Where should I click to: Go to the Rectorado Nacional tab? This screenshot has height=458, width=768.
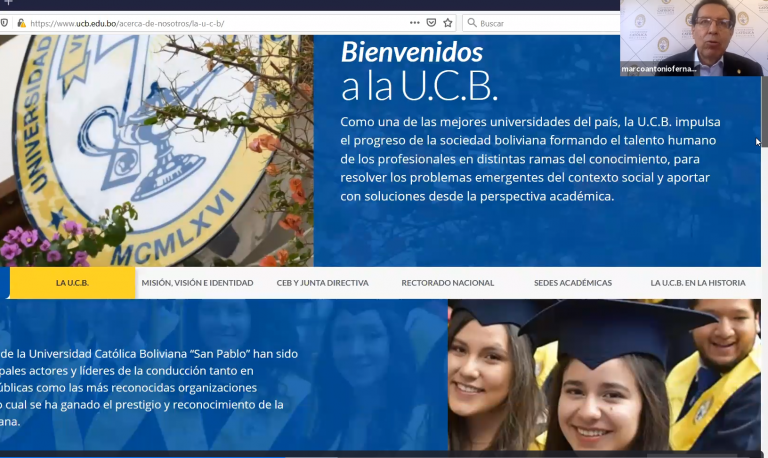tap(447, 283)
